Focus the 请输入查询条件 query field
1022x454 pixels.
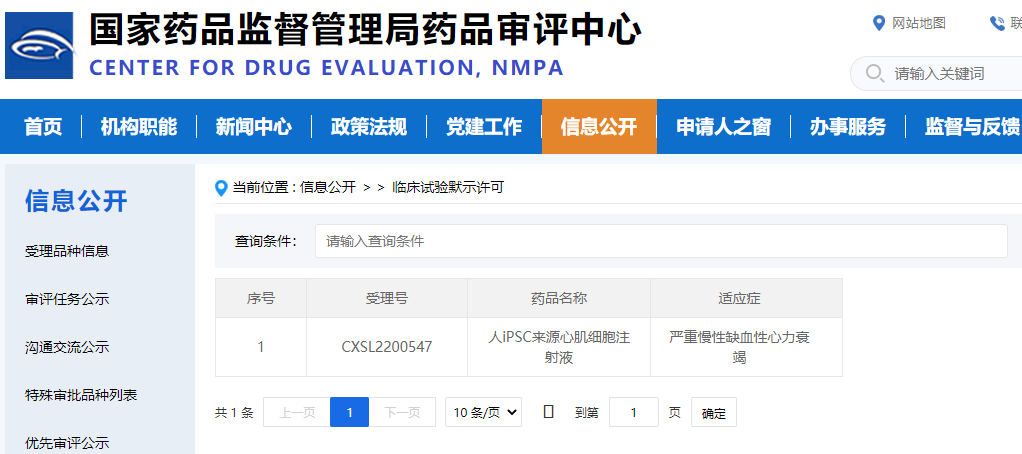661,241
